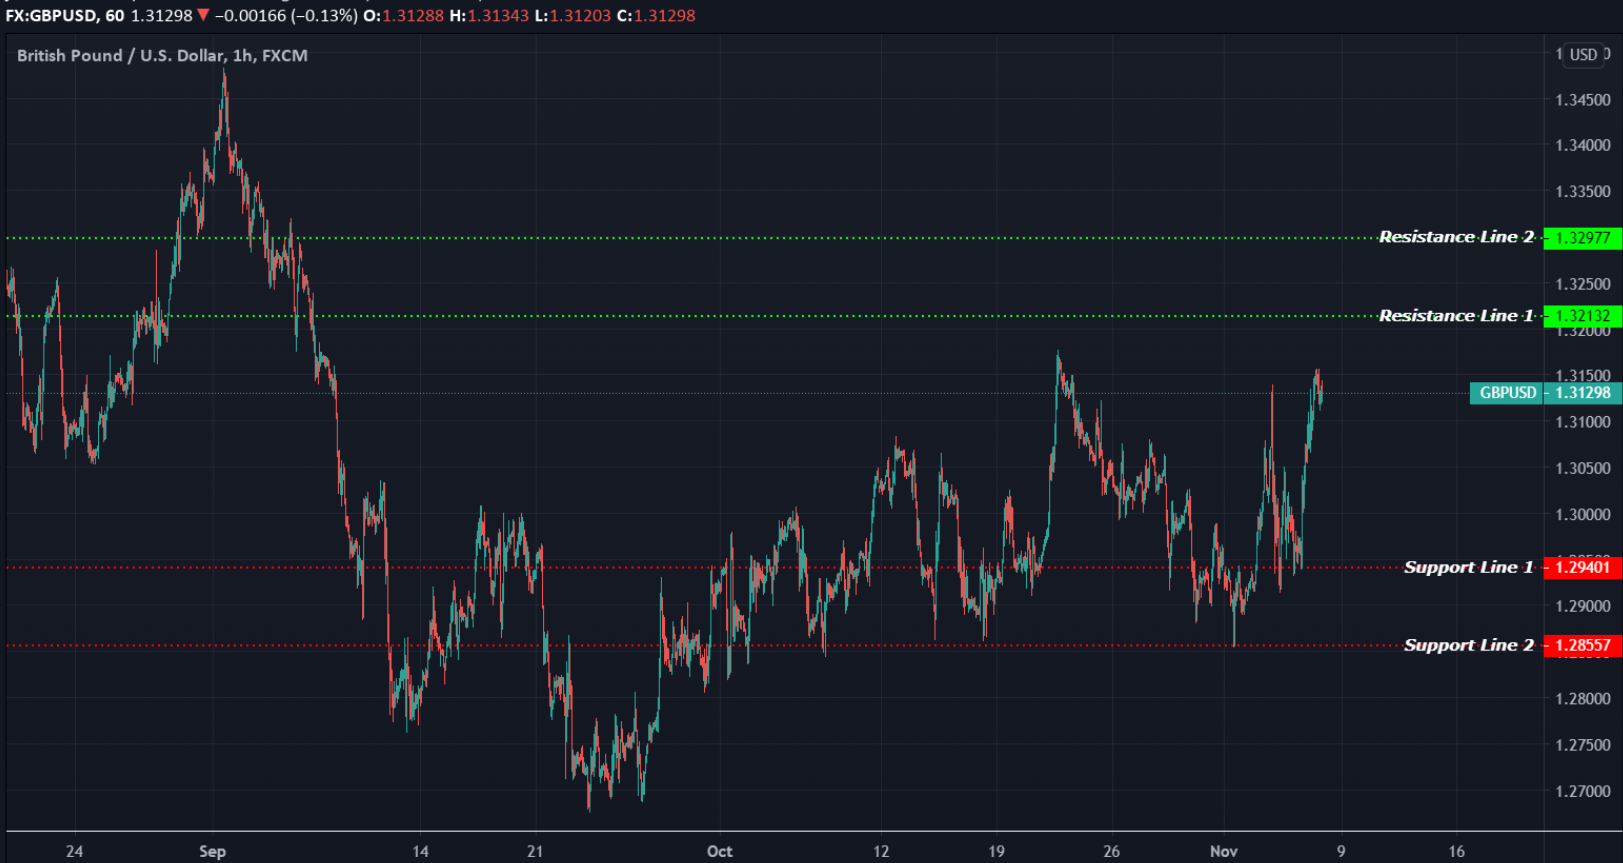The image size is (1623, 863).
Task: Click the 1.34500 price axis label
Action: point(1583,100)
